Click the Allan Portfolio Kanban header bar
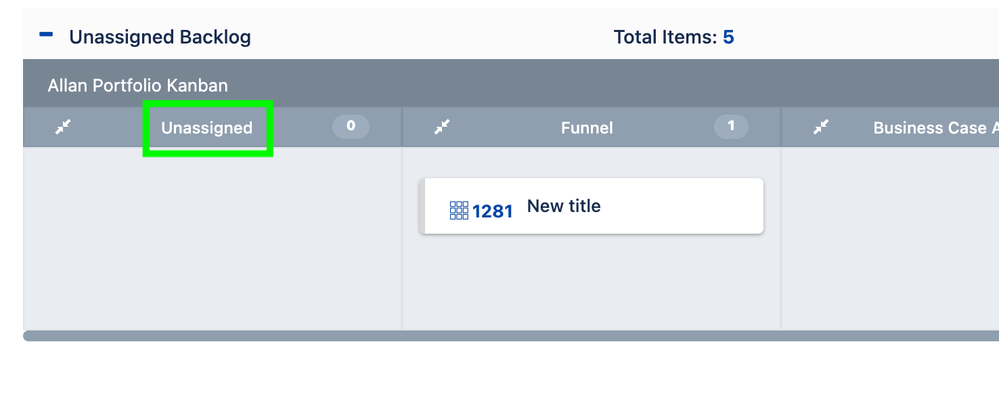This screenshot has height=420, width=999. pos(511,83)
